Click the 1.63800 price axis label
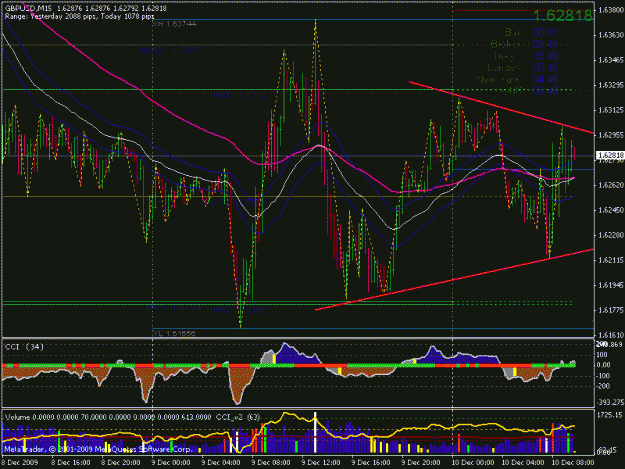The image size is (625, 469). coord(610,10)
